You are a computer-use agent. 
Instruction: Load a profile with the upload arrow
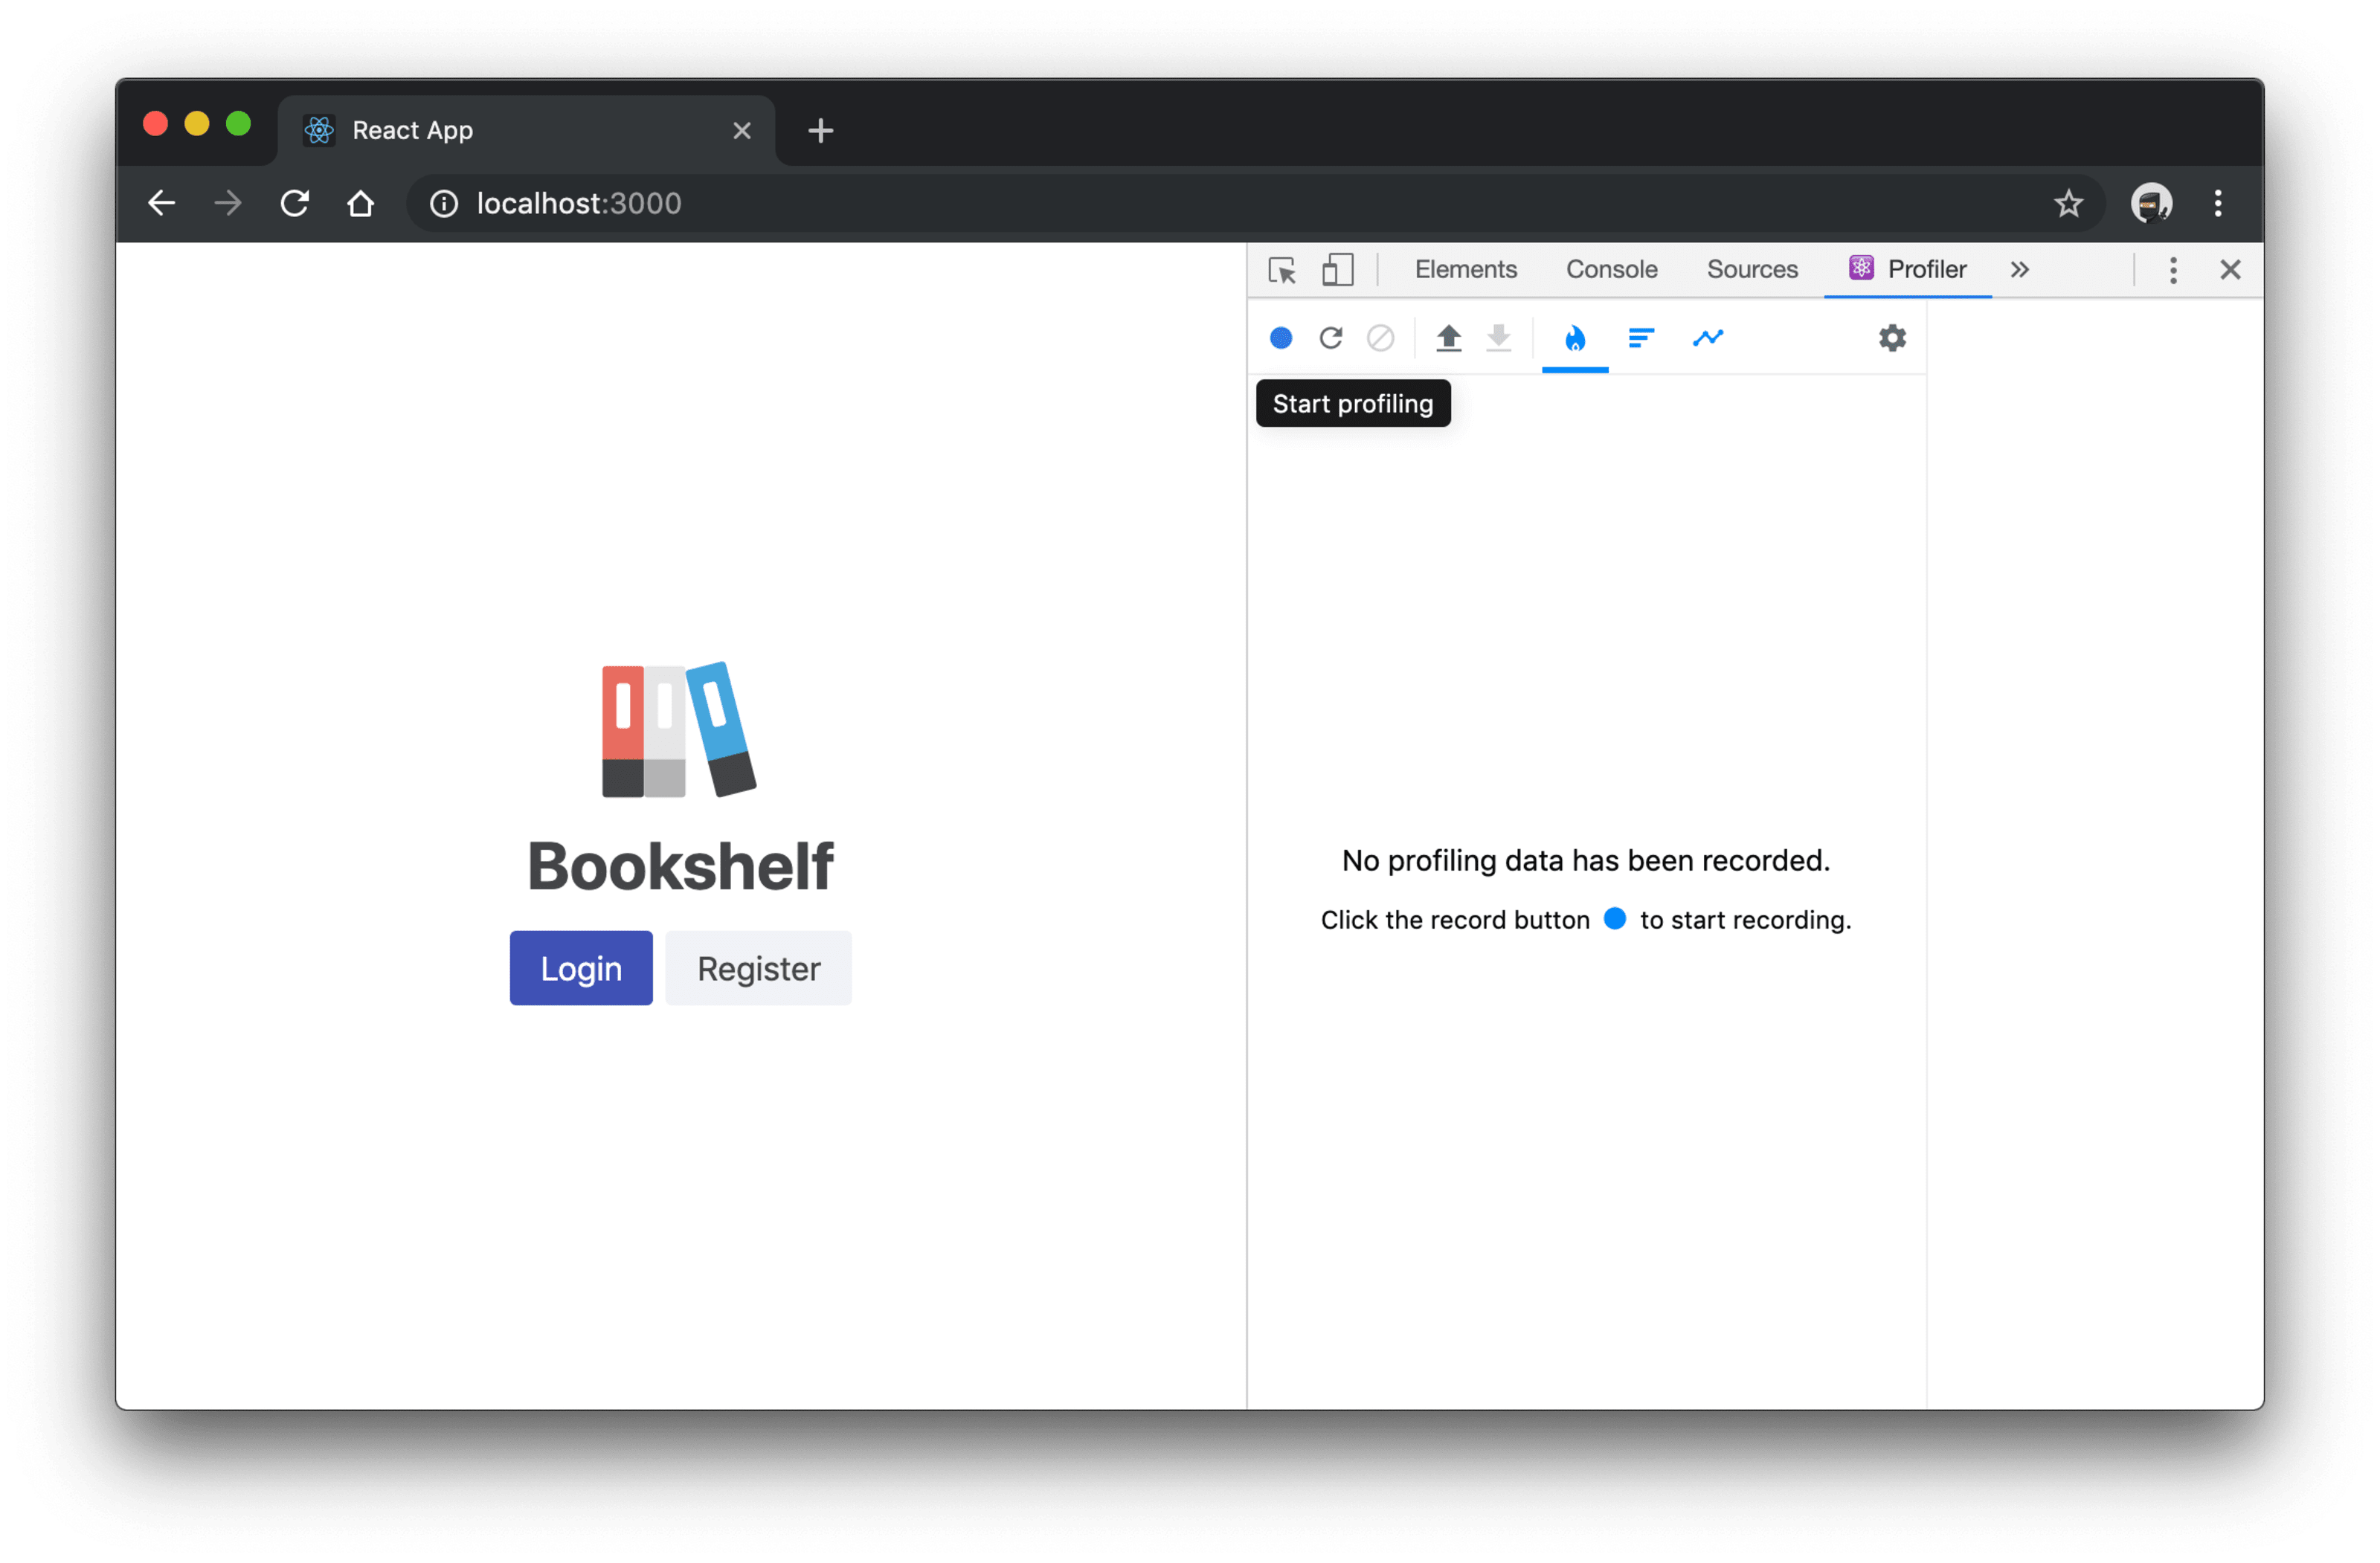click(x=1449, y=338)
